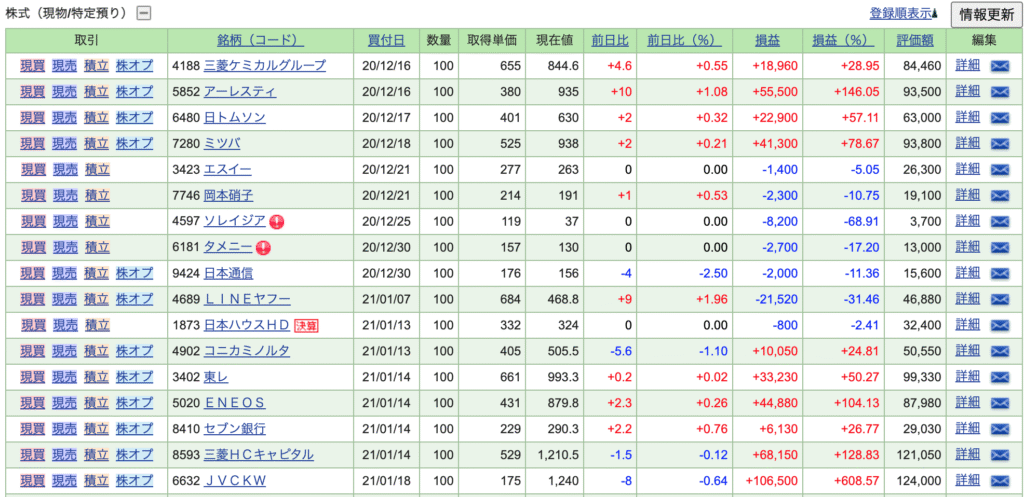
Task: Click 株オプ in the LINEヤフー row
Action: click(x=134, y=299)
